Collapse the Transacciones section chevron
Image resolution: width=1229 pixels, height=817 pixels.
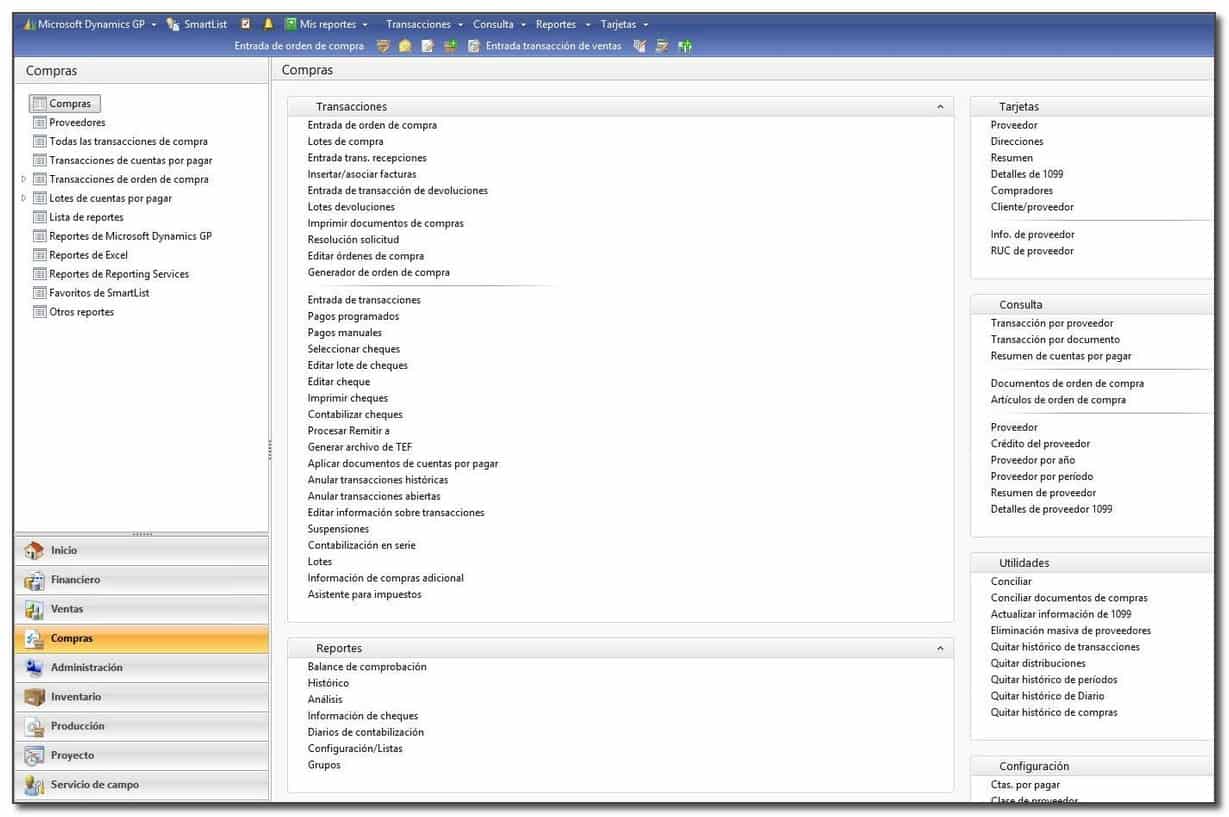click(940, 107)
